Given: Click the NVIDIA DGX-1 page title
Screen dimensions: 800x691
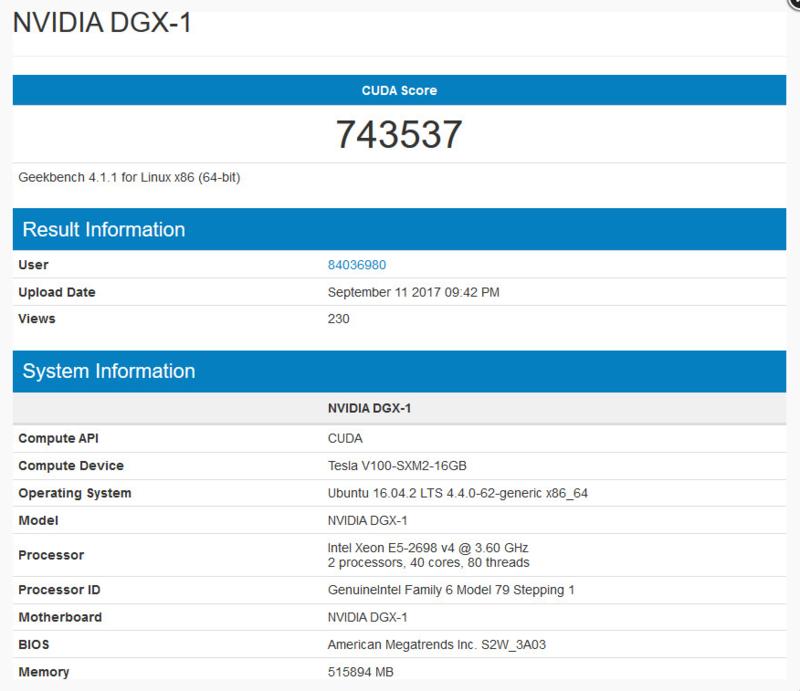Looking at the screenshot, I should tap(101, 23).
